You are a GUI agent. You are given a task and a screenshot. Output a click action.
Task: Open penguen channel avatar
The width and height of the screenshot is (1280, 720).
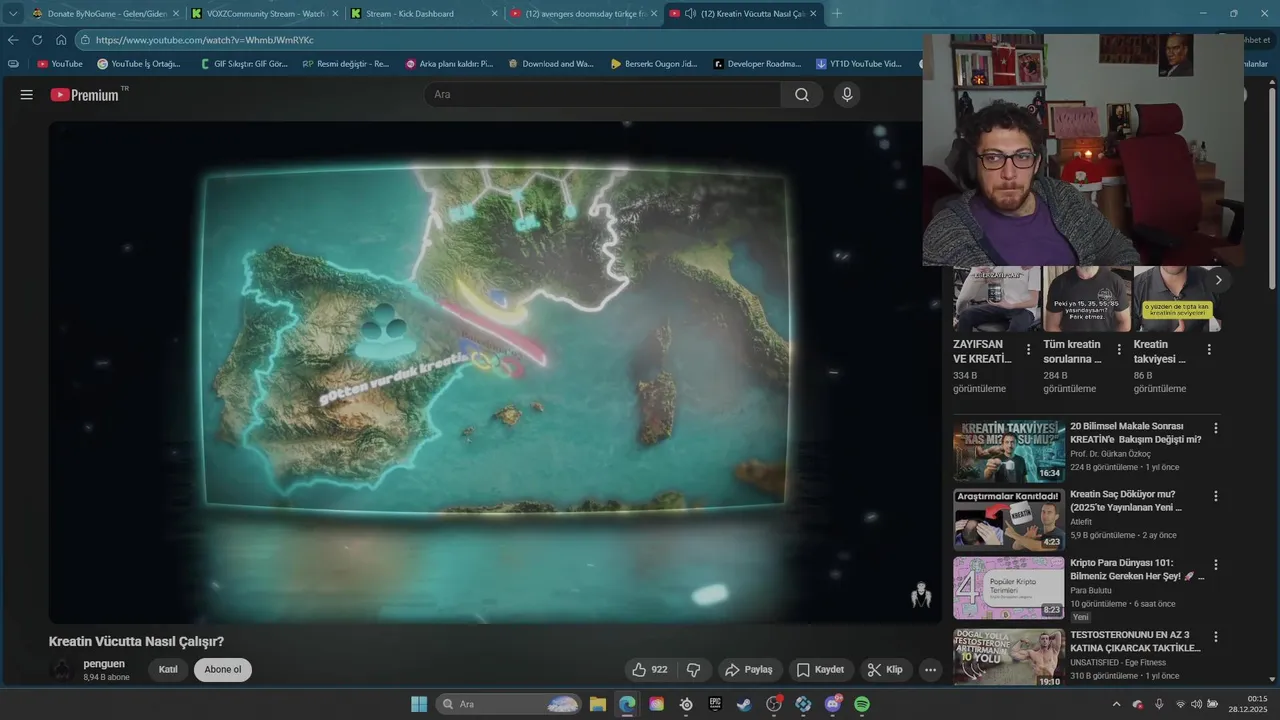coord(62,670)
